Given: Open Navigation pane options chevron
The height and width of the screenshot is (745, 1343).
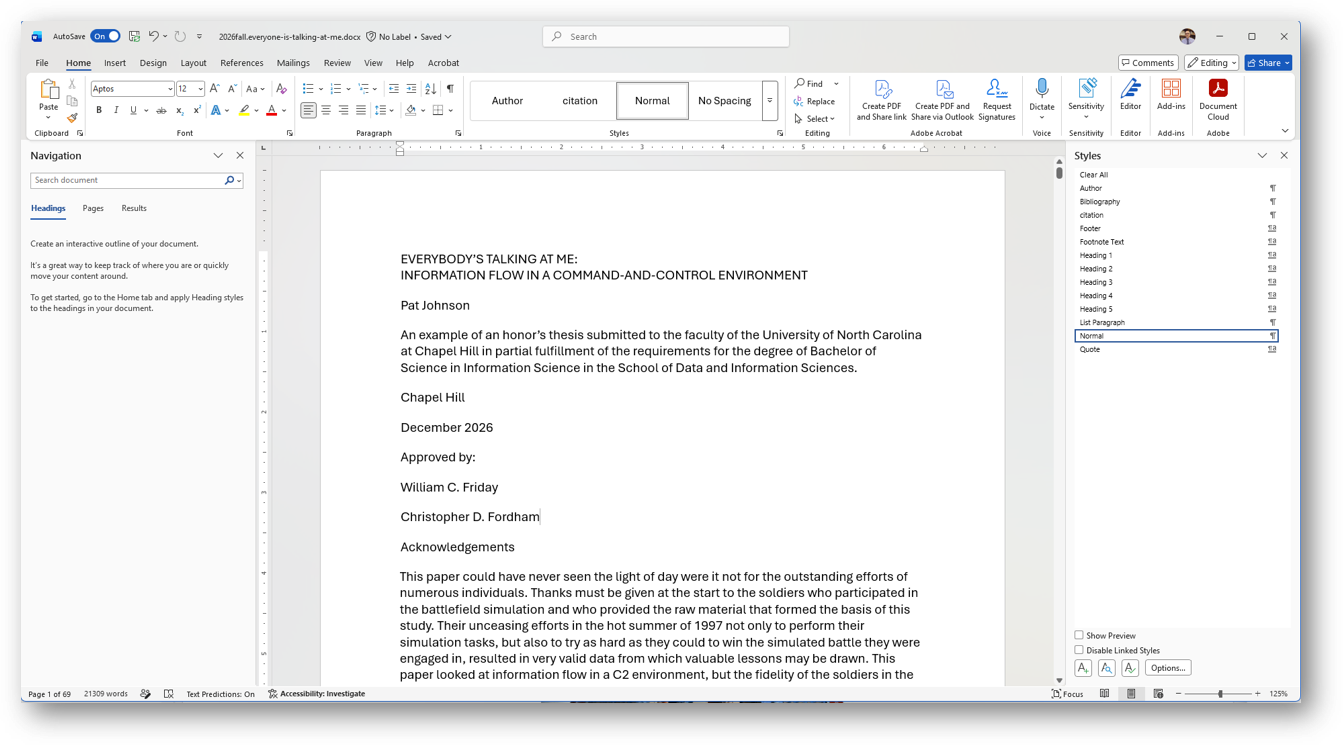Looking at the screenshot, I should click(218, 156).
